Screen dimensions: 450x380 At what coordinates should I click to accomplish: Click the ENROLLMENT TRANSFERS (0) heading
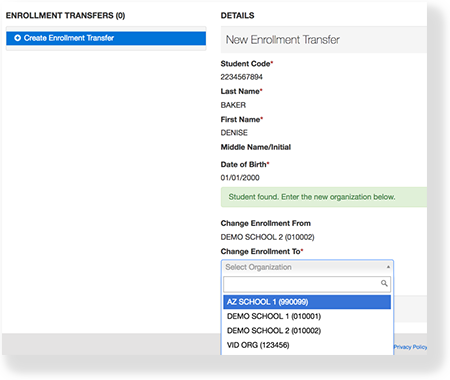65,16
